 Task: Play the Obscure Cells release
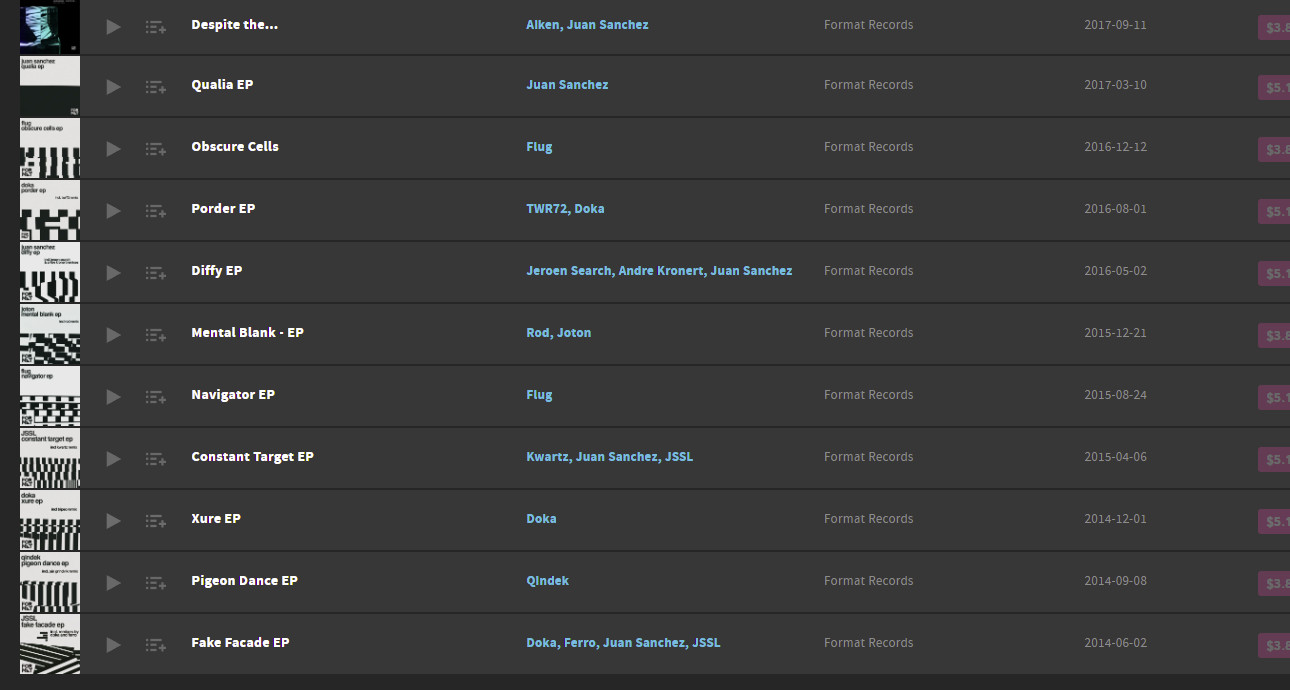tap(113, 149)
